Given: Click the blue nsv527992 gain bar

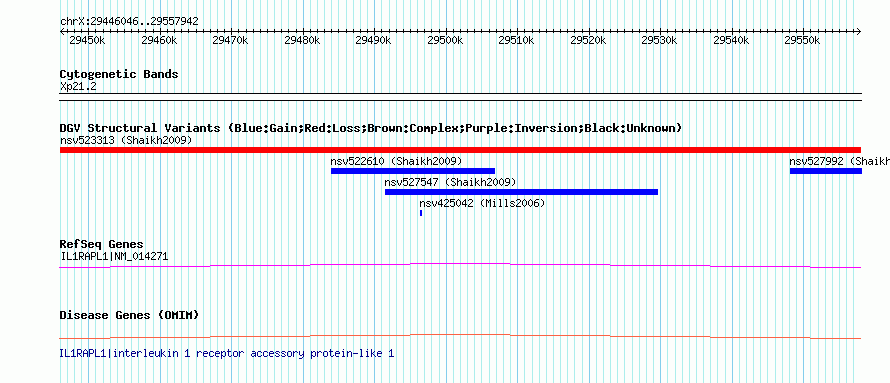Looking at the screenshot, I should pos(825,171).
